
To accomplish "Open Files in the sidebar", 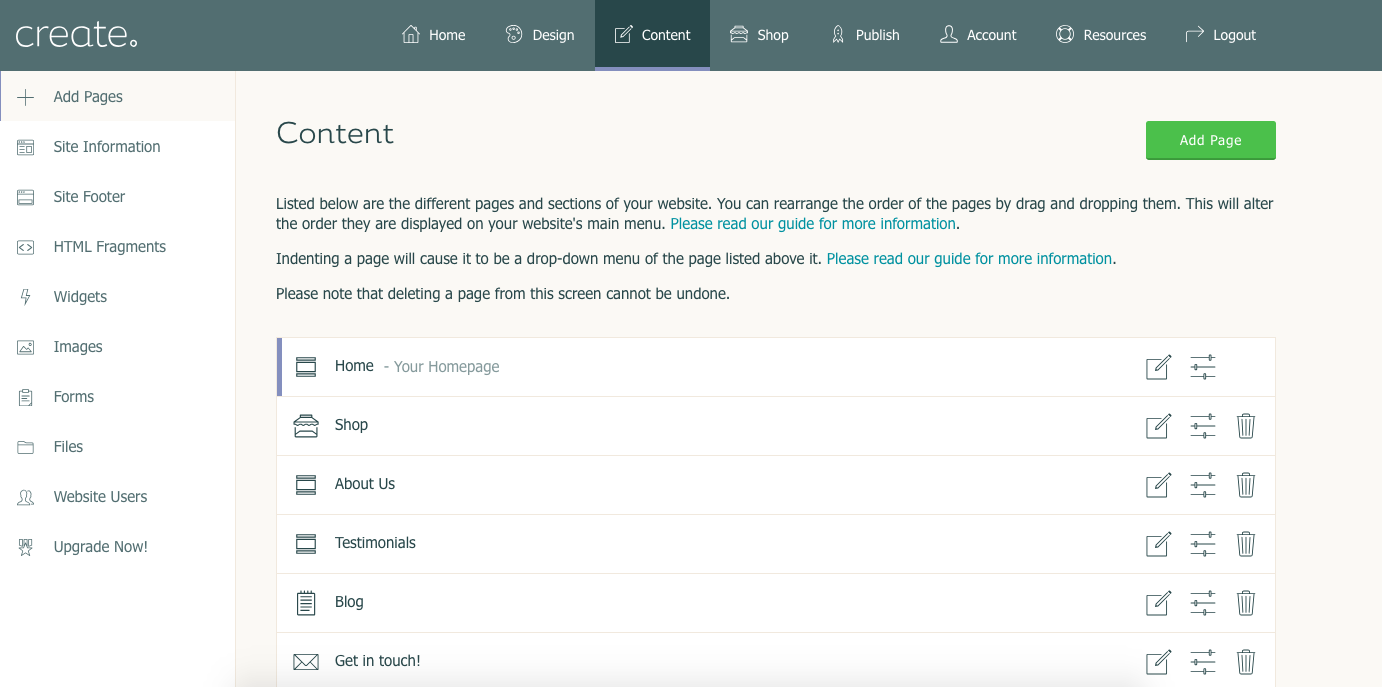I will coord(118,446).
